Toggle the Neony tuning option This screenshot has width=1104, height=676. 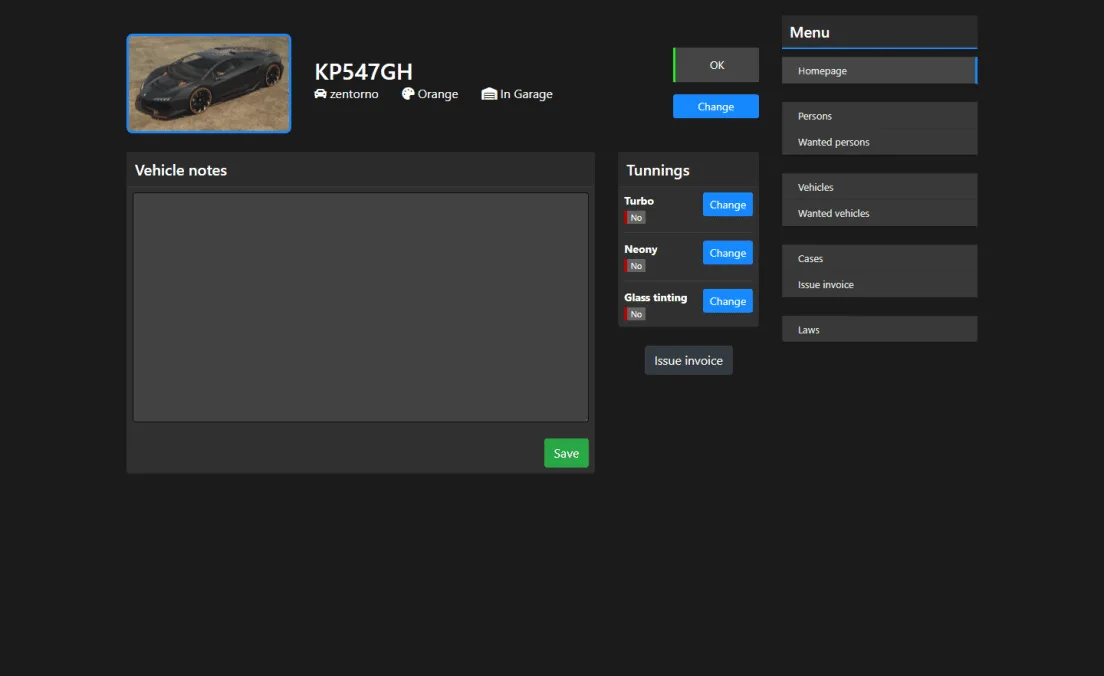pos(727,252)
